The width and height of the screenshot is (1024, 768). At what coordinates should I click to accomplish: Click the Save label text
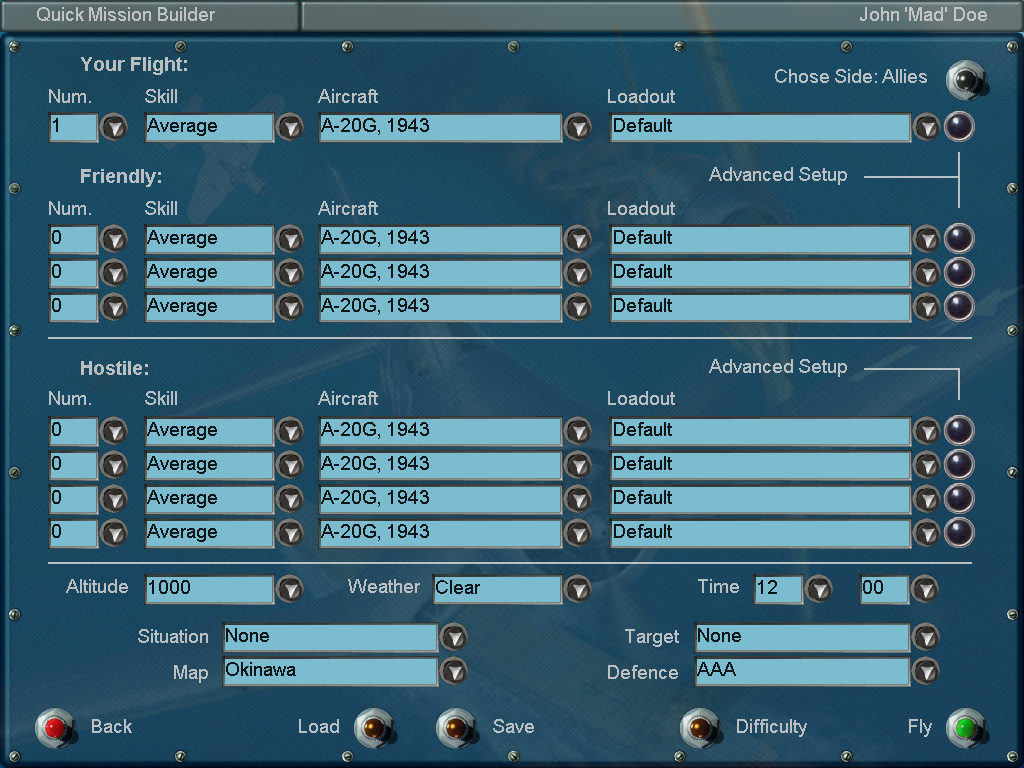513,727
